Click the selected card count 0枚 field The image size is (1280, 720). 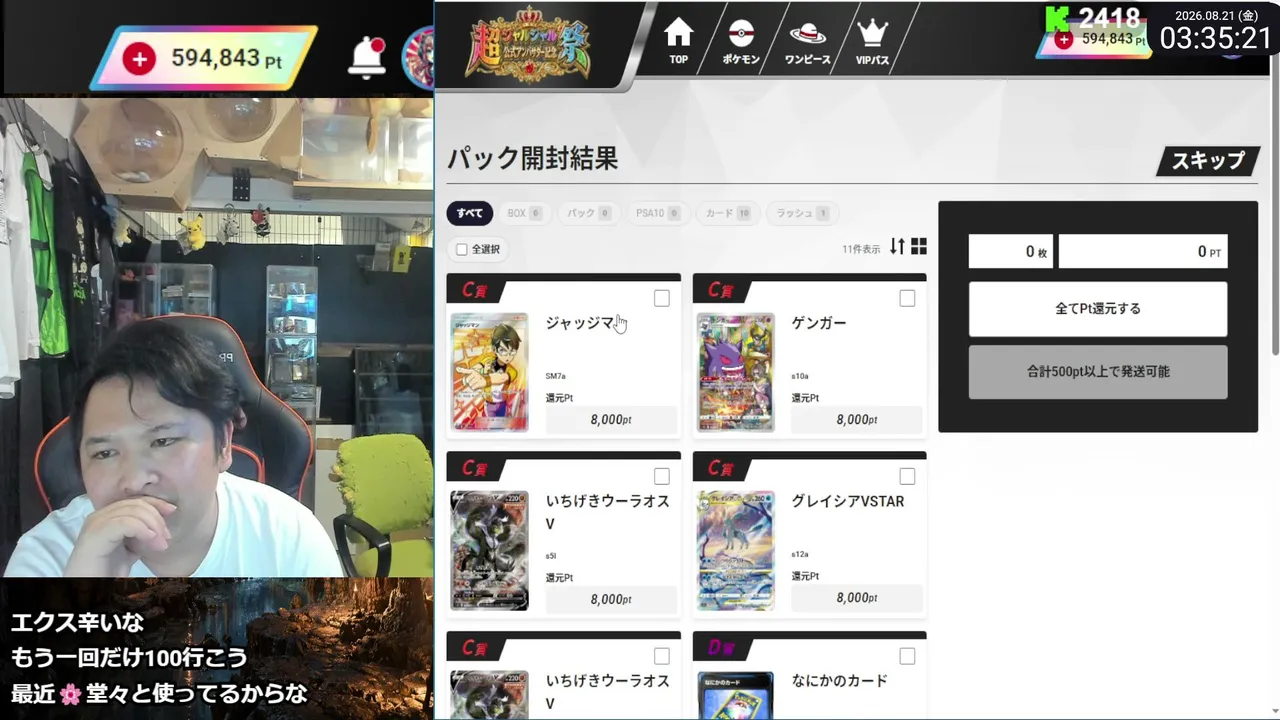click(1010, 252)
